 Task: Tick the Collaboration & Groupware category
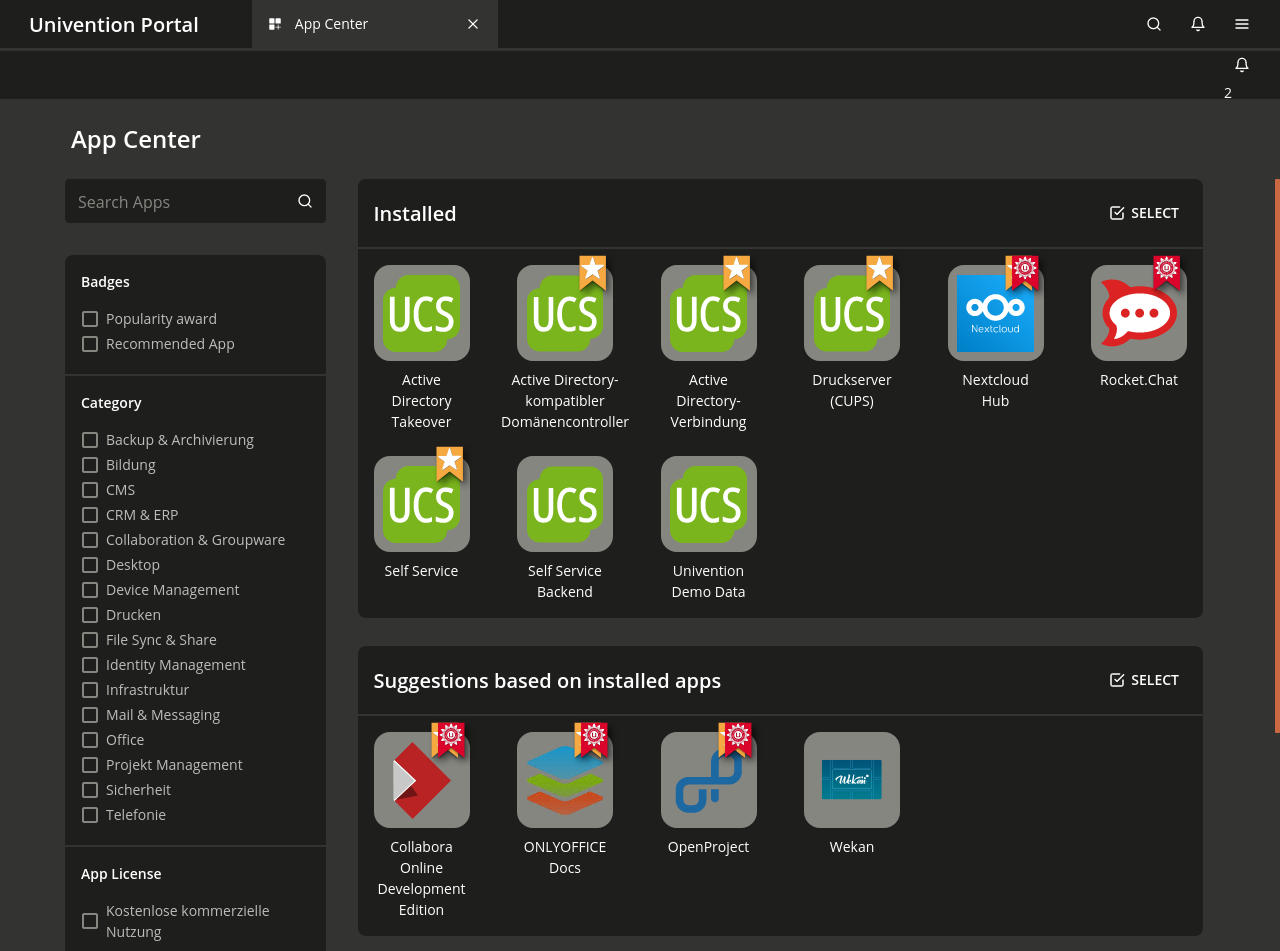click(90, 540)
